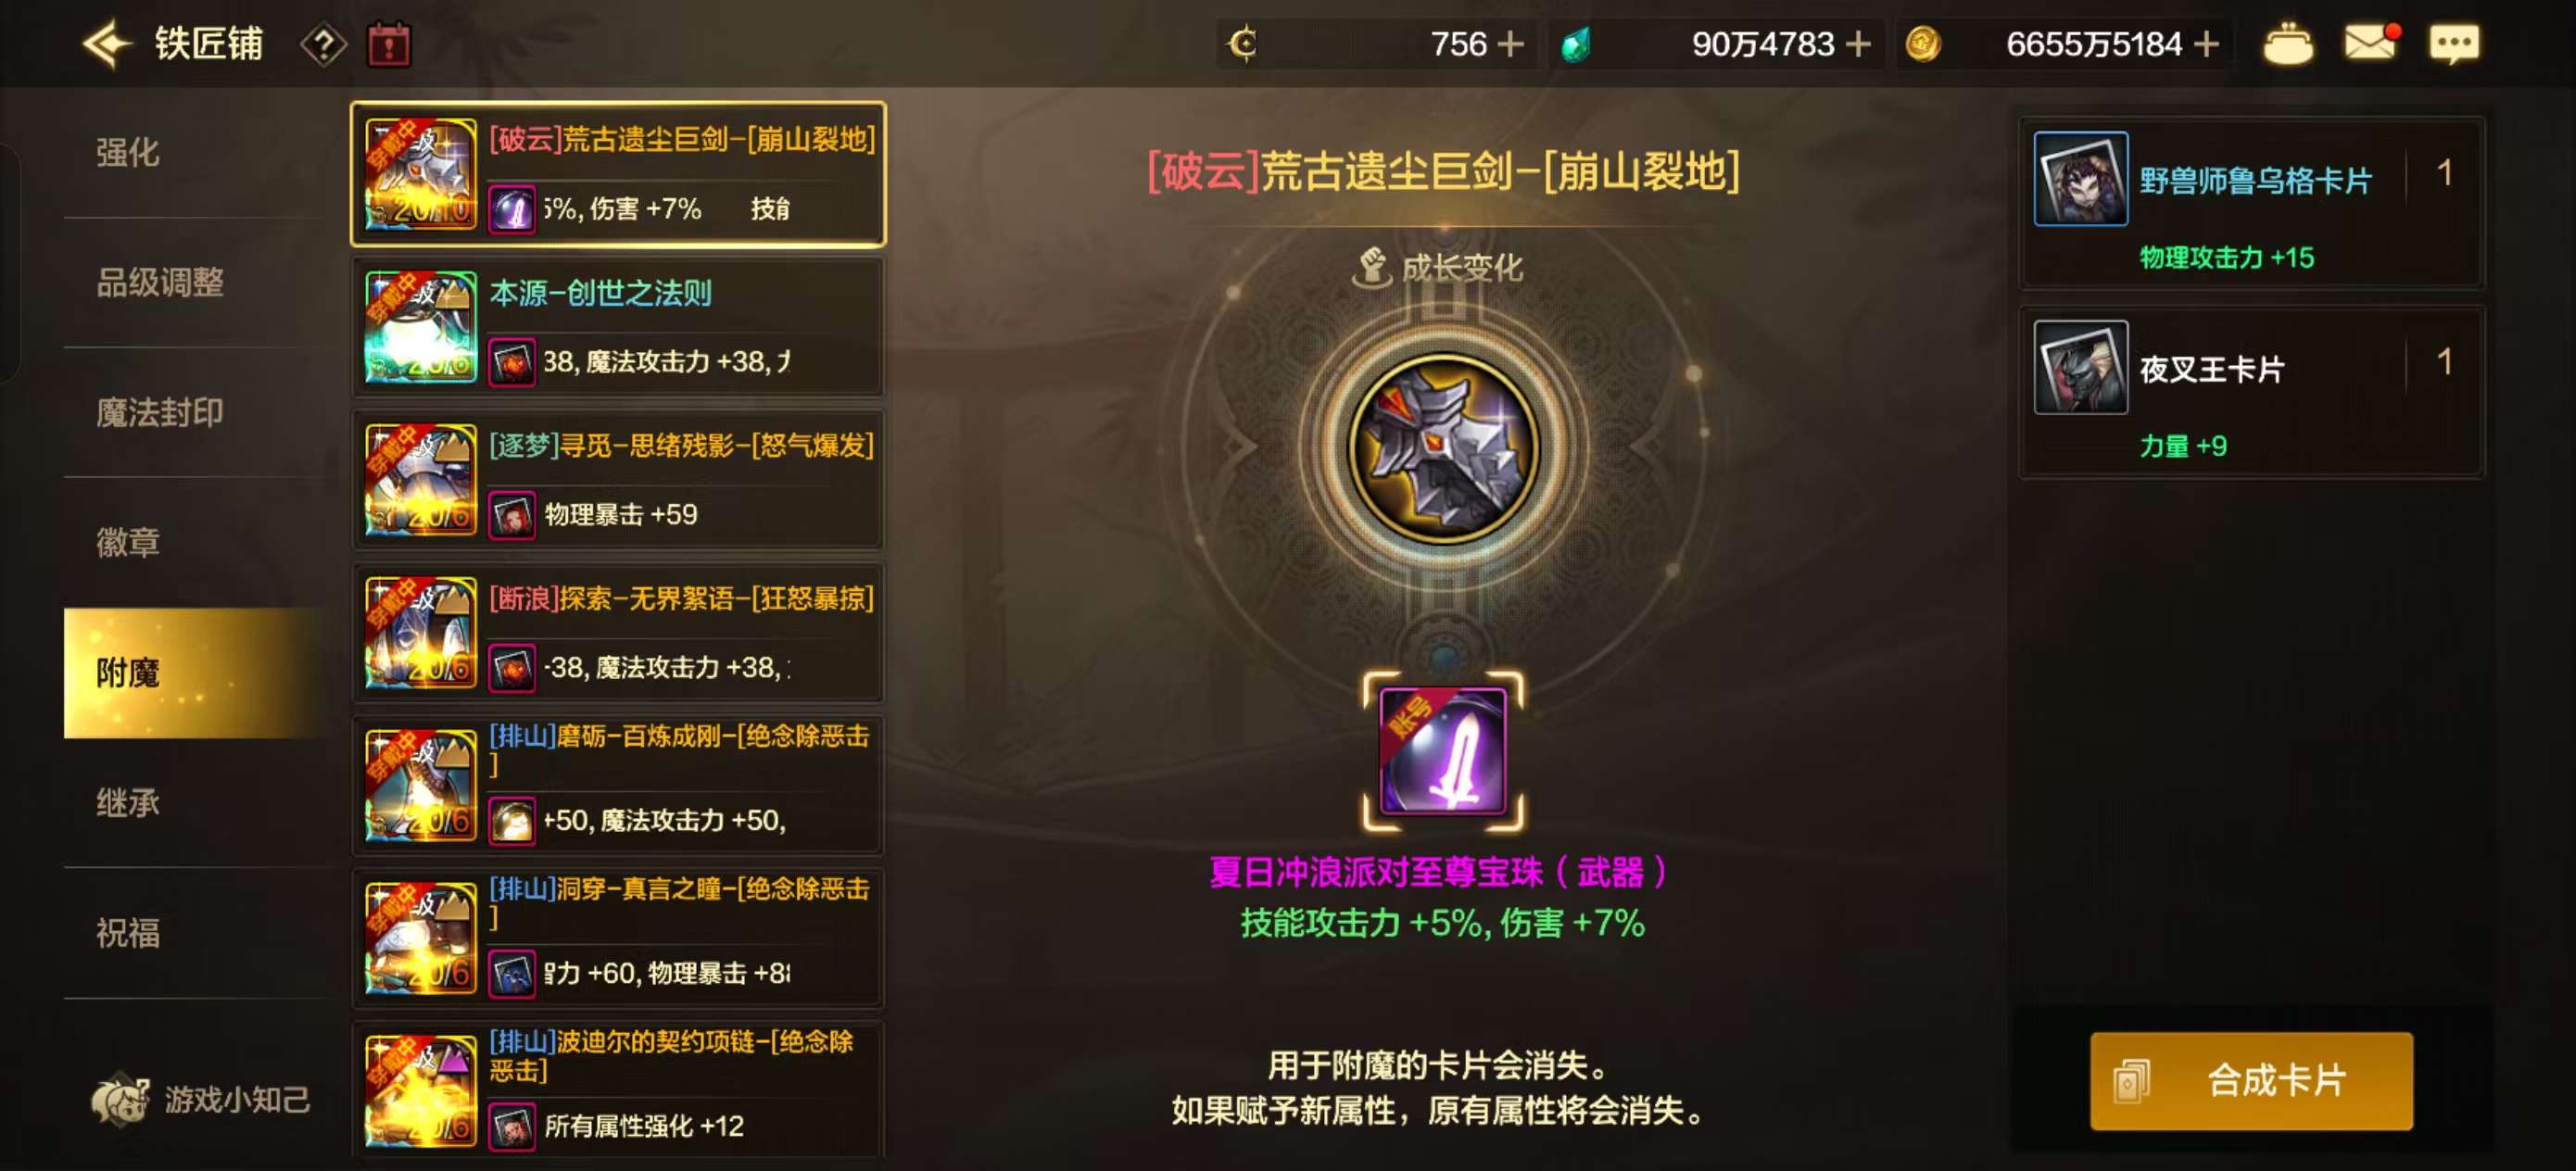Open the gold pouch icon
This screenshot has height=1171, width=2576.
click(x=2288, y=44)
